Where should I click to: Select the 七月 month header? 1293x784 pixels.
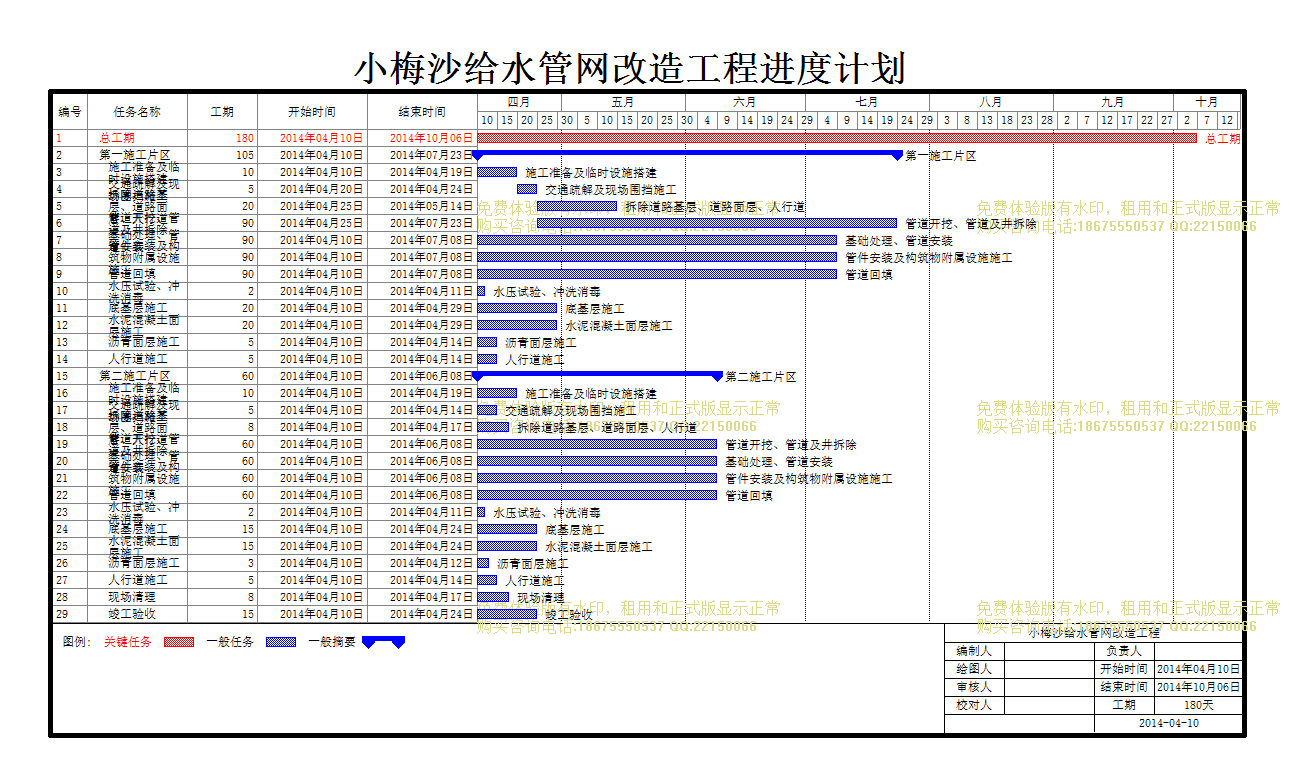[x=867, y=102]
